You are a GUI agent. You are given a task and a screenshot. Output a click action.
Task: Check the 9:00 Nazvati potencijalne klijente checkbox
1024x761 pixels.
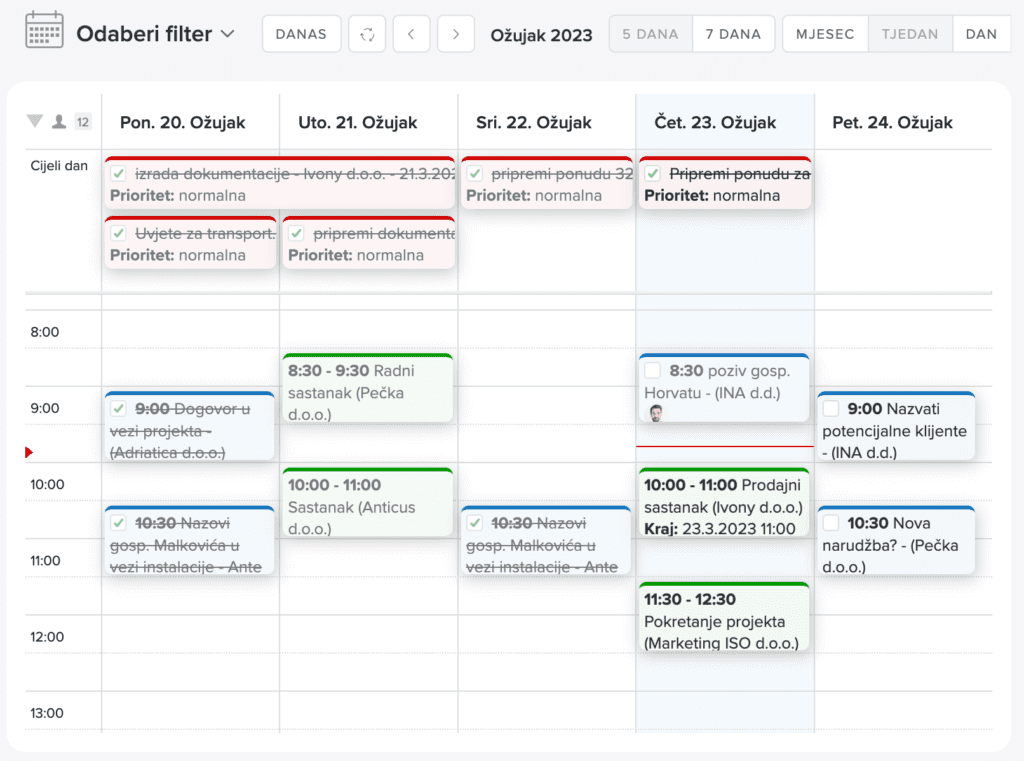click(830, 408)
